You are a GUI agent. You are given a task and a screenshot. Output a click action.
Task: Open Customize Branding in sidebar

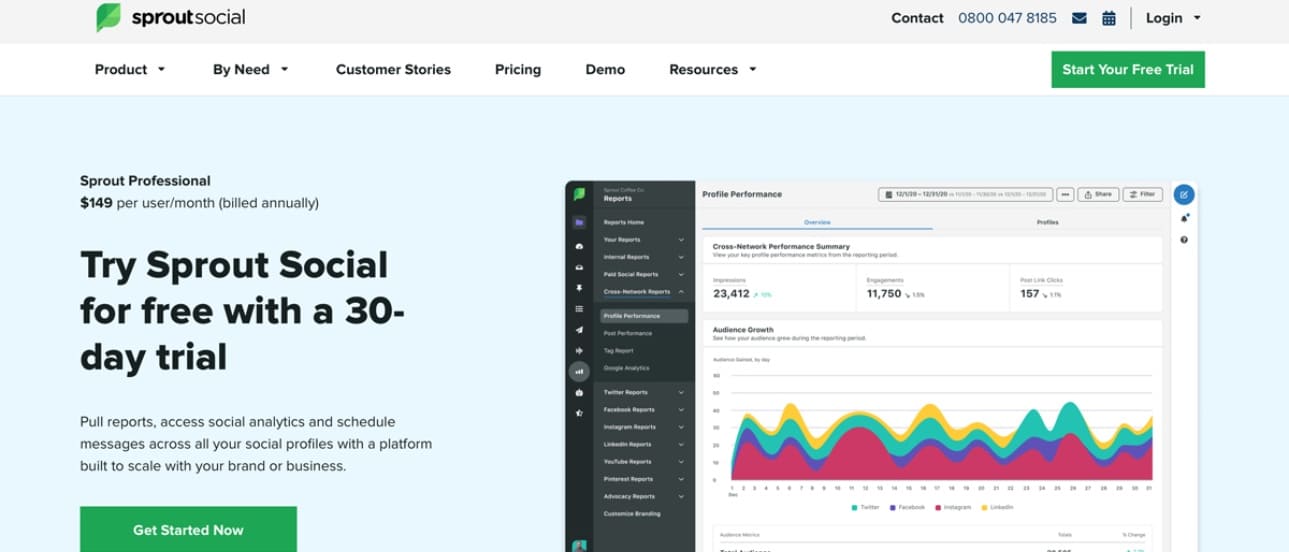point(632,514)
